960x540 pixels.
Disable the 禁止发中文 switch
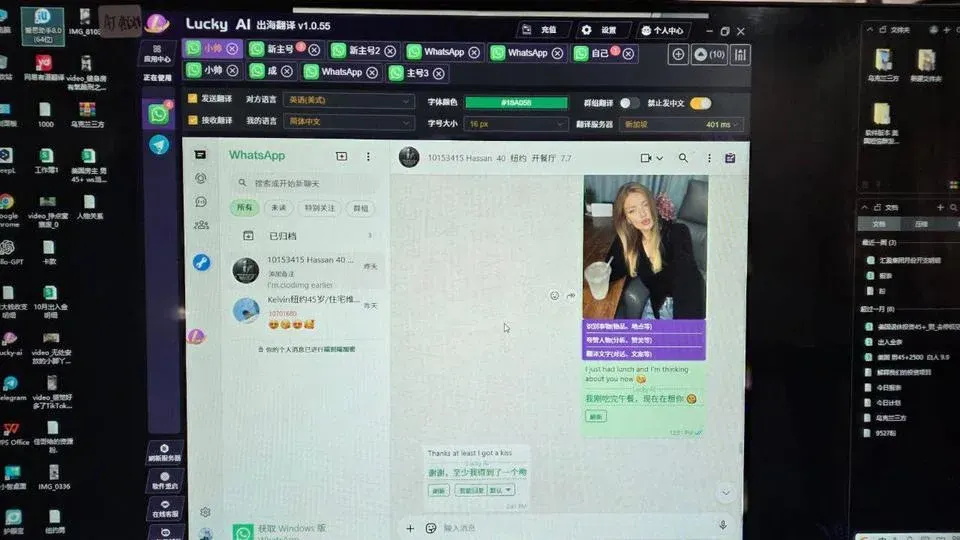[700, 102]
